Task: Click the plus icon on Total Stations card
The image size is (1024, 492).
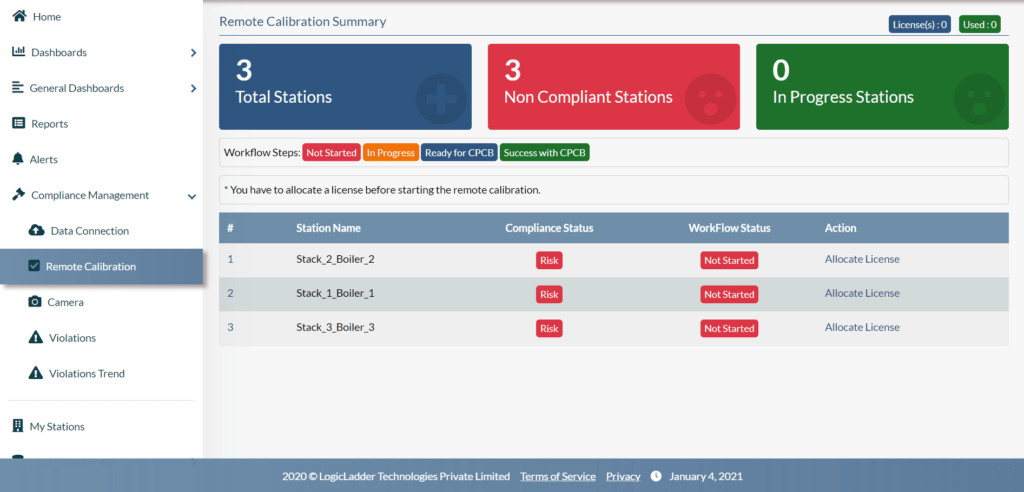Action: pos(441,99)
